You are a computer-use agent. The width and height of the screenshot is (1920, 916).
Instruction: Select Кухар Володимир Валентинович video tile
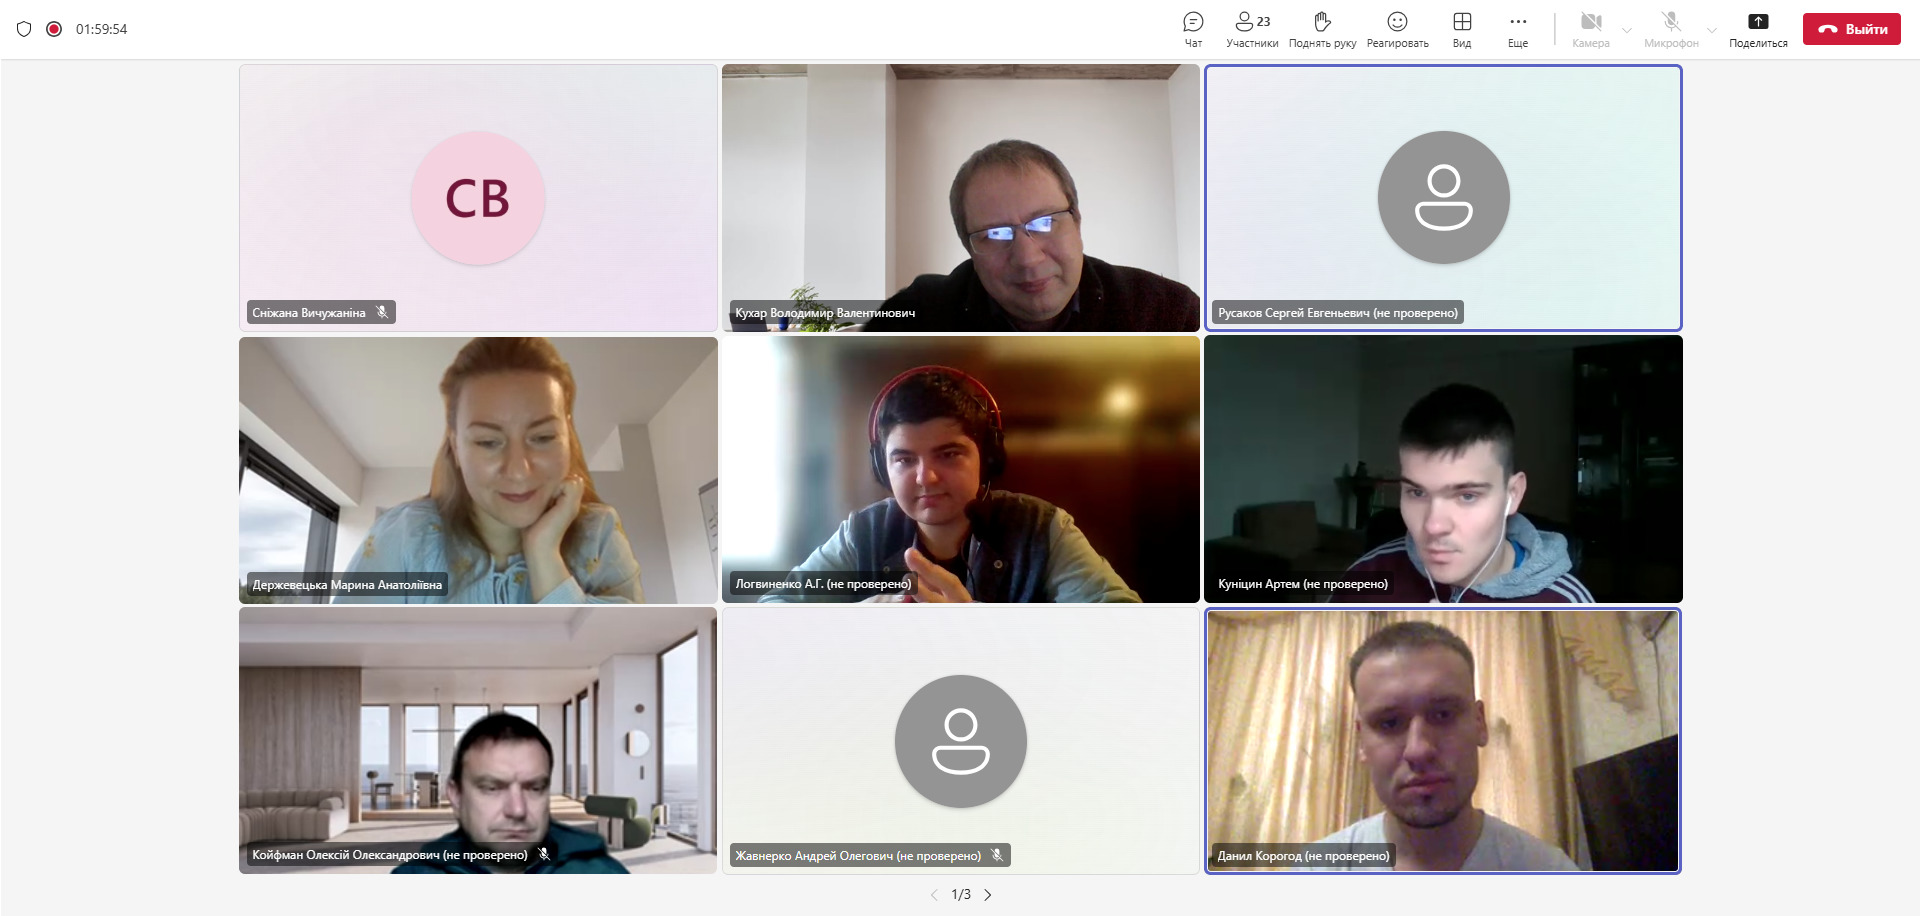tap(960, 197)
